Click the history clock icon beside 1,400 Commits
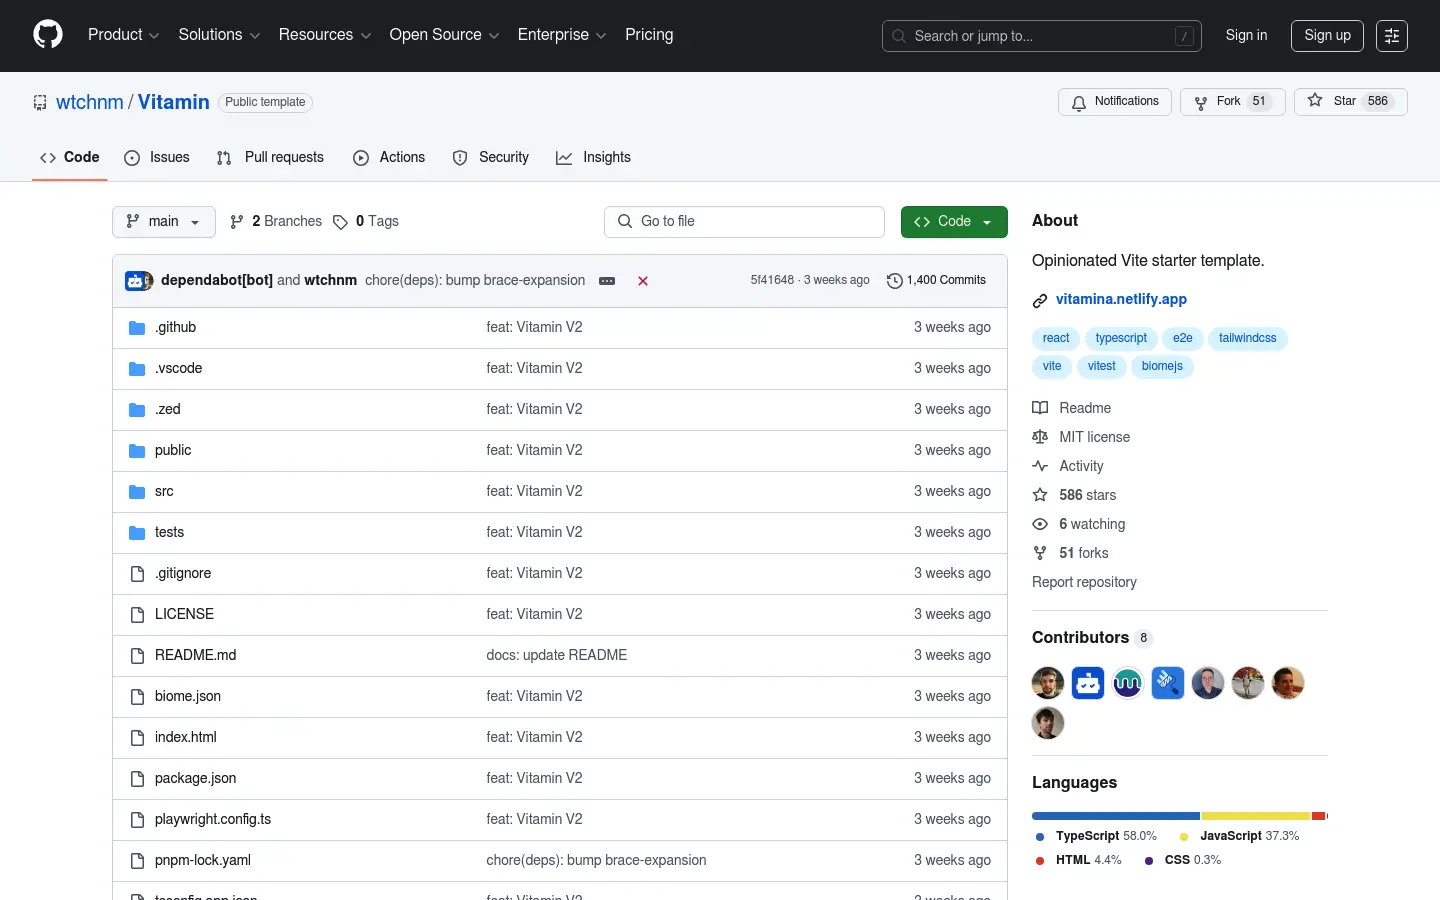This screenshot has height=900, width=1440. pos(895,281)
